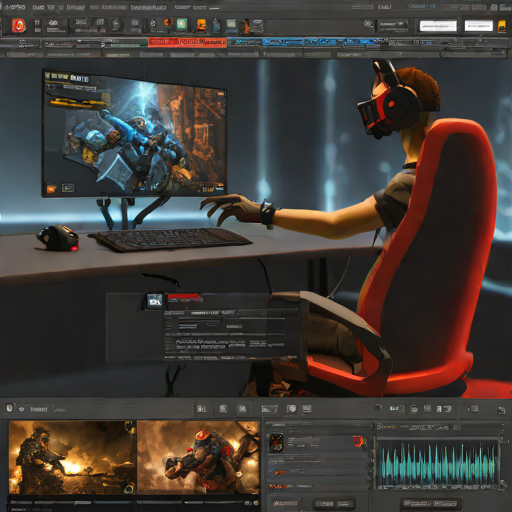
Task: Click the wider white box in top toolbar
Action: click(x=438, y=26)
